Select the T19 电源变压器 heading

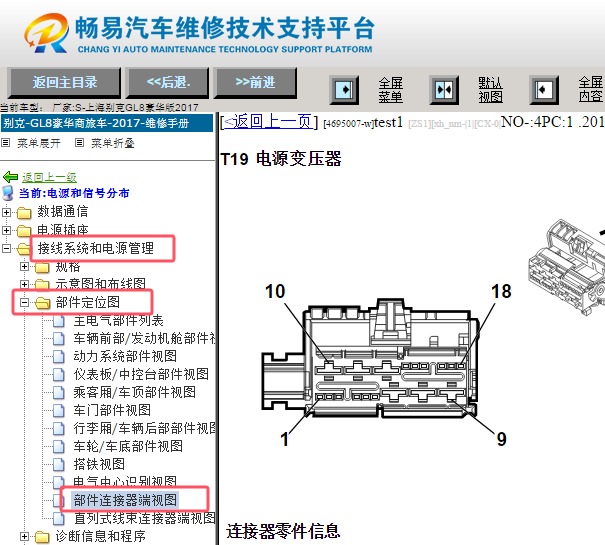281,159
